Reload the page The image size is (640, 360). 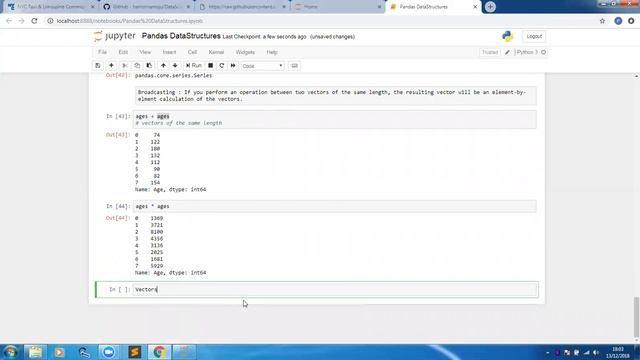34,21
